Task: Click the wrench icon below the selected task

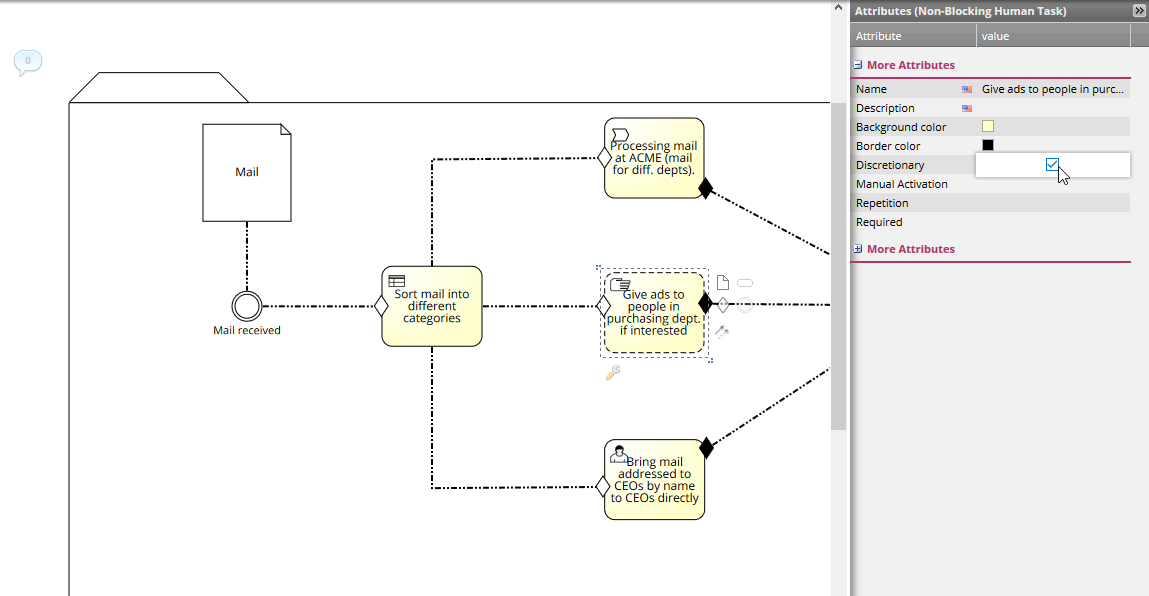Action: (x=613, y=373)
